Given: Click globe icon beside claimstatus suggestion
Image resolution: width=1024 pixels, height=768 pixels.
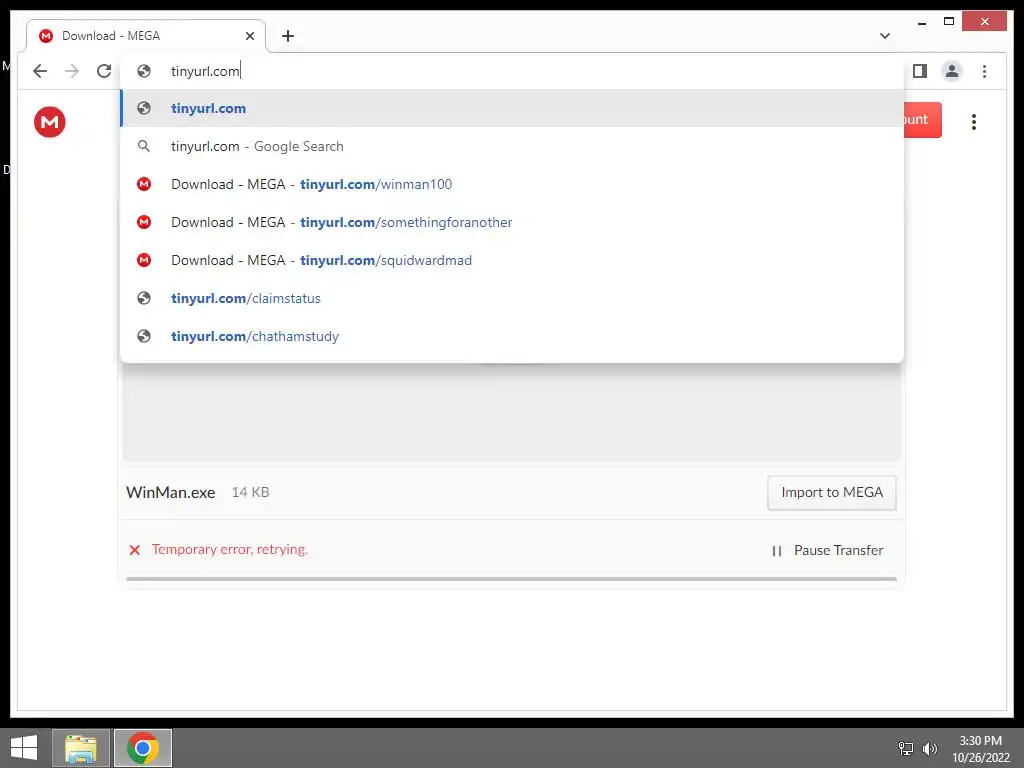Looking at the screenshot, I should pyautogui.click(x=144, y=298).
